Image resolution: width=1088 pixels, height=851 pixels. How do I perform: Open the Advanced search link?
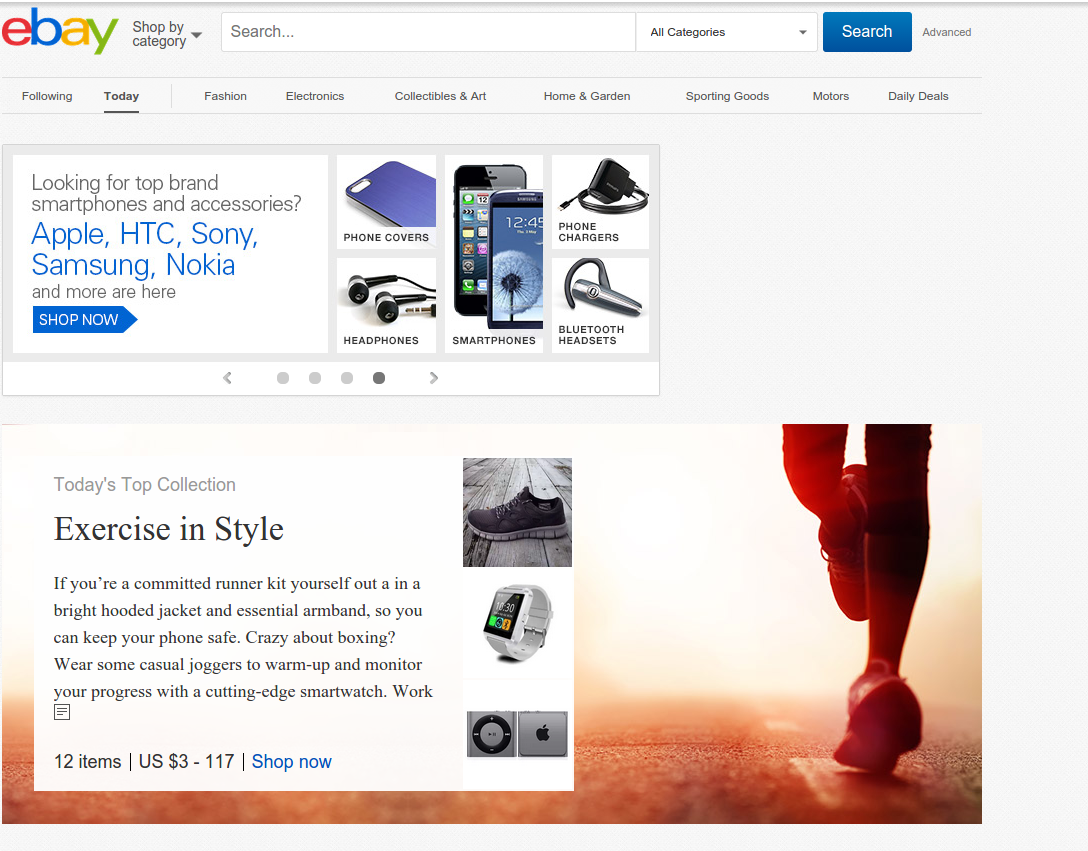(x=946, y=32)
